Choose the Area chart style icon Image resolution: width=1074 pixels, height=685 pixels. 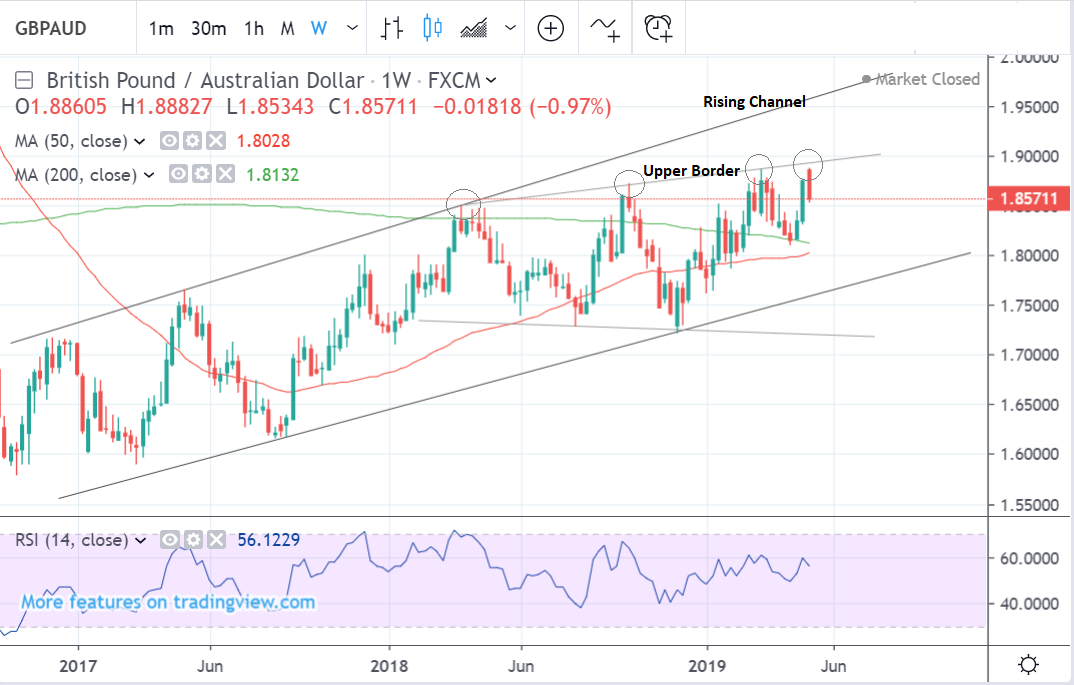(x=472, y=28)
